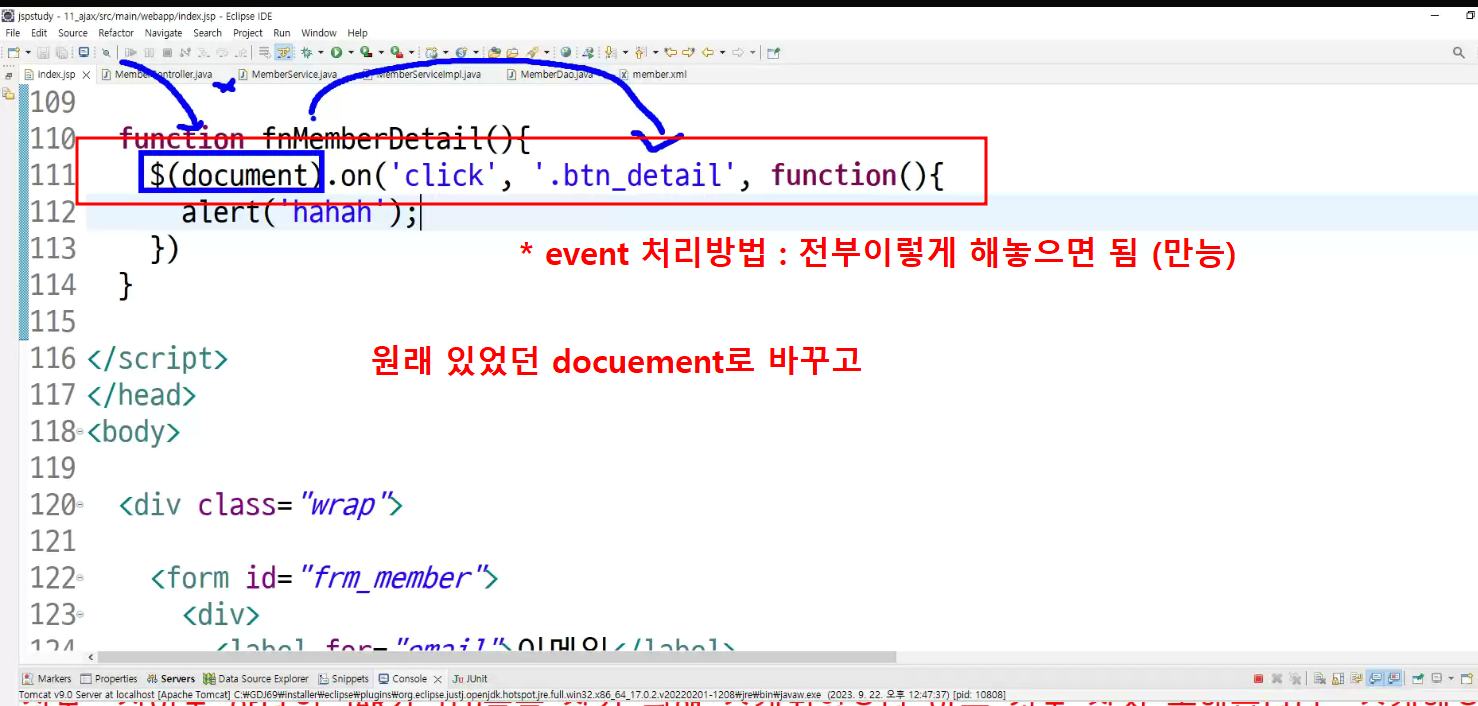
Task: Open Display Selected Console dropdown
Action: pyautogui.click(x=1451, y=679)
